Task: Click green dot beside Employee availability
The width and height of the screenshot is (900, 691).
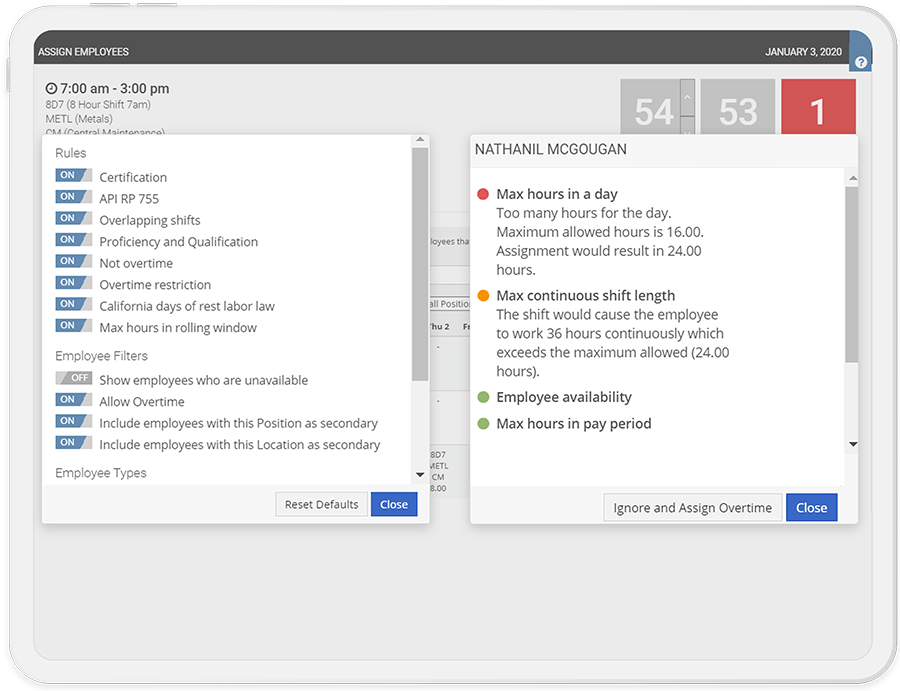Action: (x=483, y=397)
